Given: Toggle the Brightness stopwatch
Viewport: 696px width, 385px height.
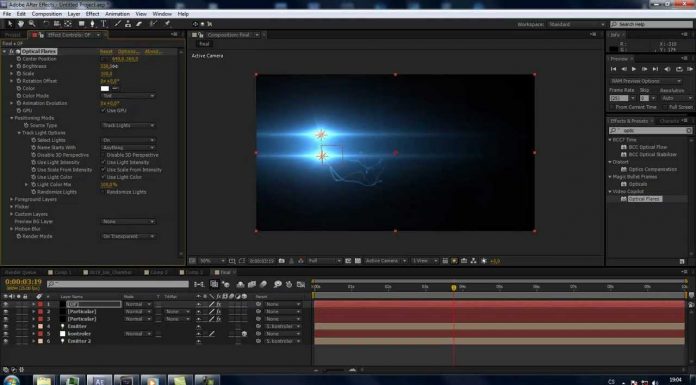Looking at the screenshot, I should tap(19, 66).
